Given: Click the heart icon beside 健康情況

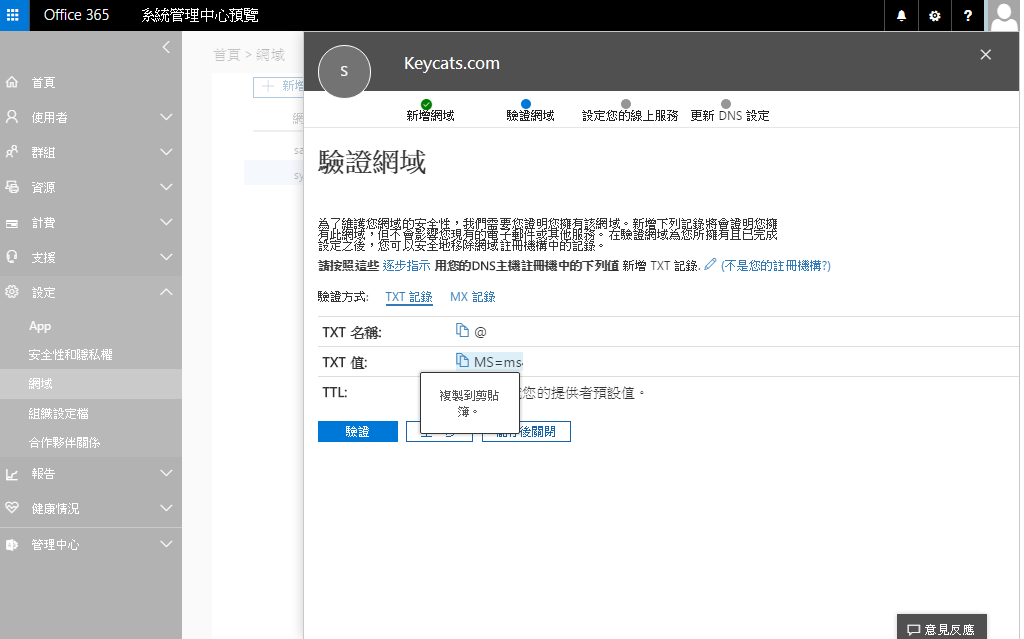Looking at the screenshot, I should [x=12, y=508].
